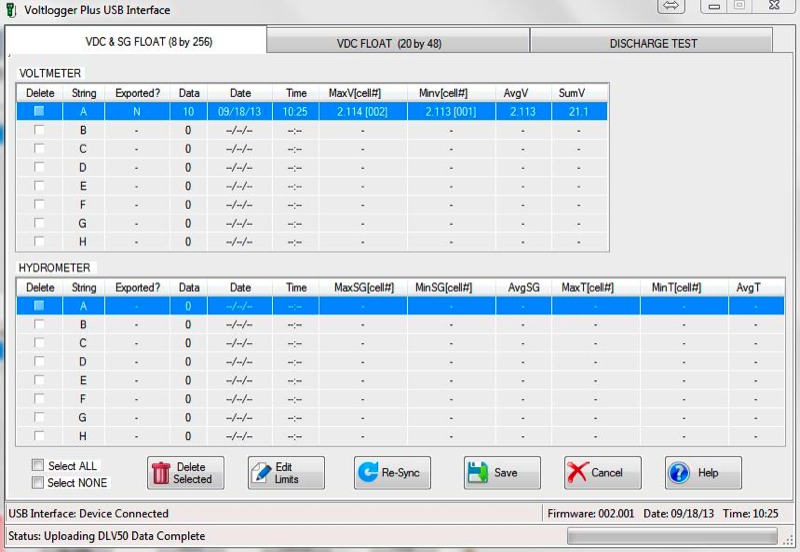Check Delete box for Hydrometer string B

pyautogui.click(x=40, y=324)
